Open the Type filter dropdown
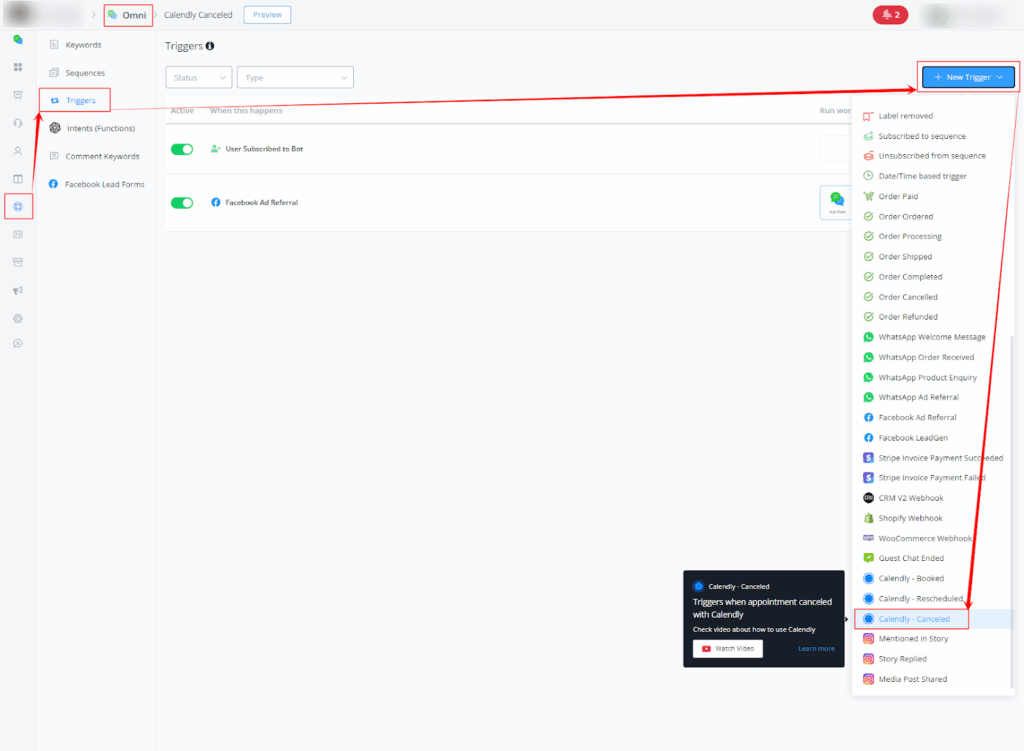 295,77
